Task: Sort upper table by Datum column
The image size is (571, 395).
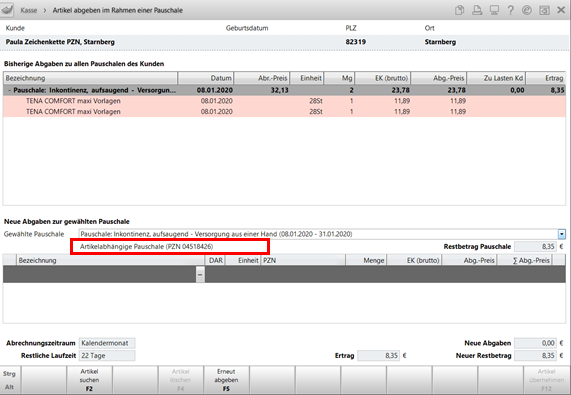Action: click(206, 78)
